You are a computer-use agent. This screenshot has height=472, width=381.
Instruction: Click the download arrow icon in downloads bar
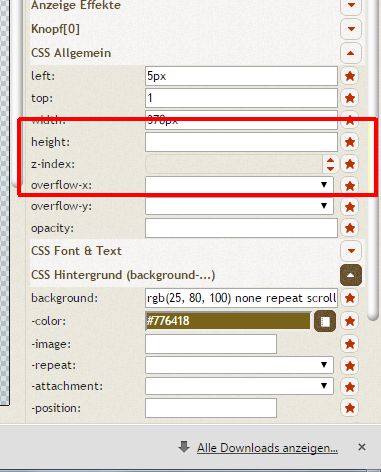click(184, 447)
